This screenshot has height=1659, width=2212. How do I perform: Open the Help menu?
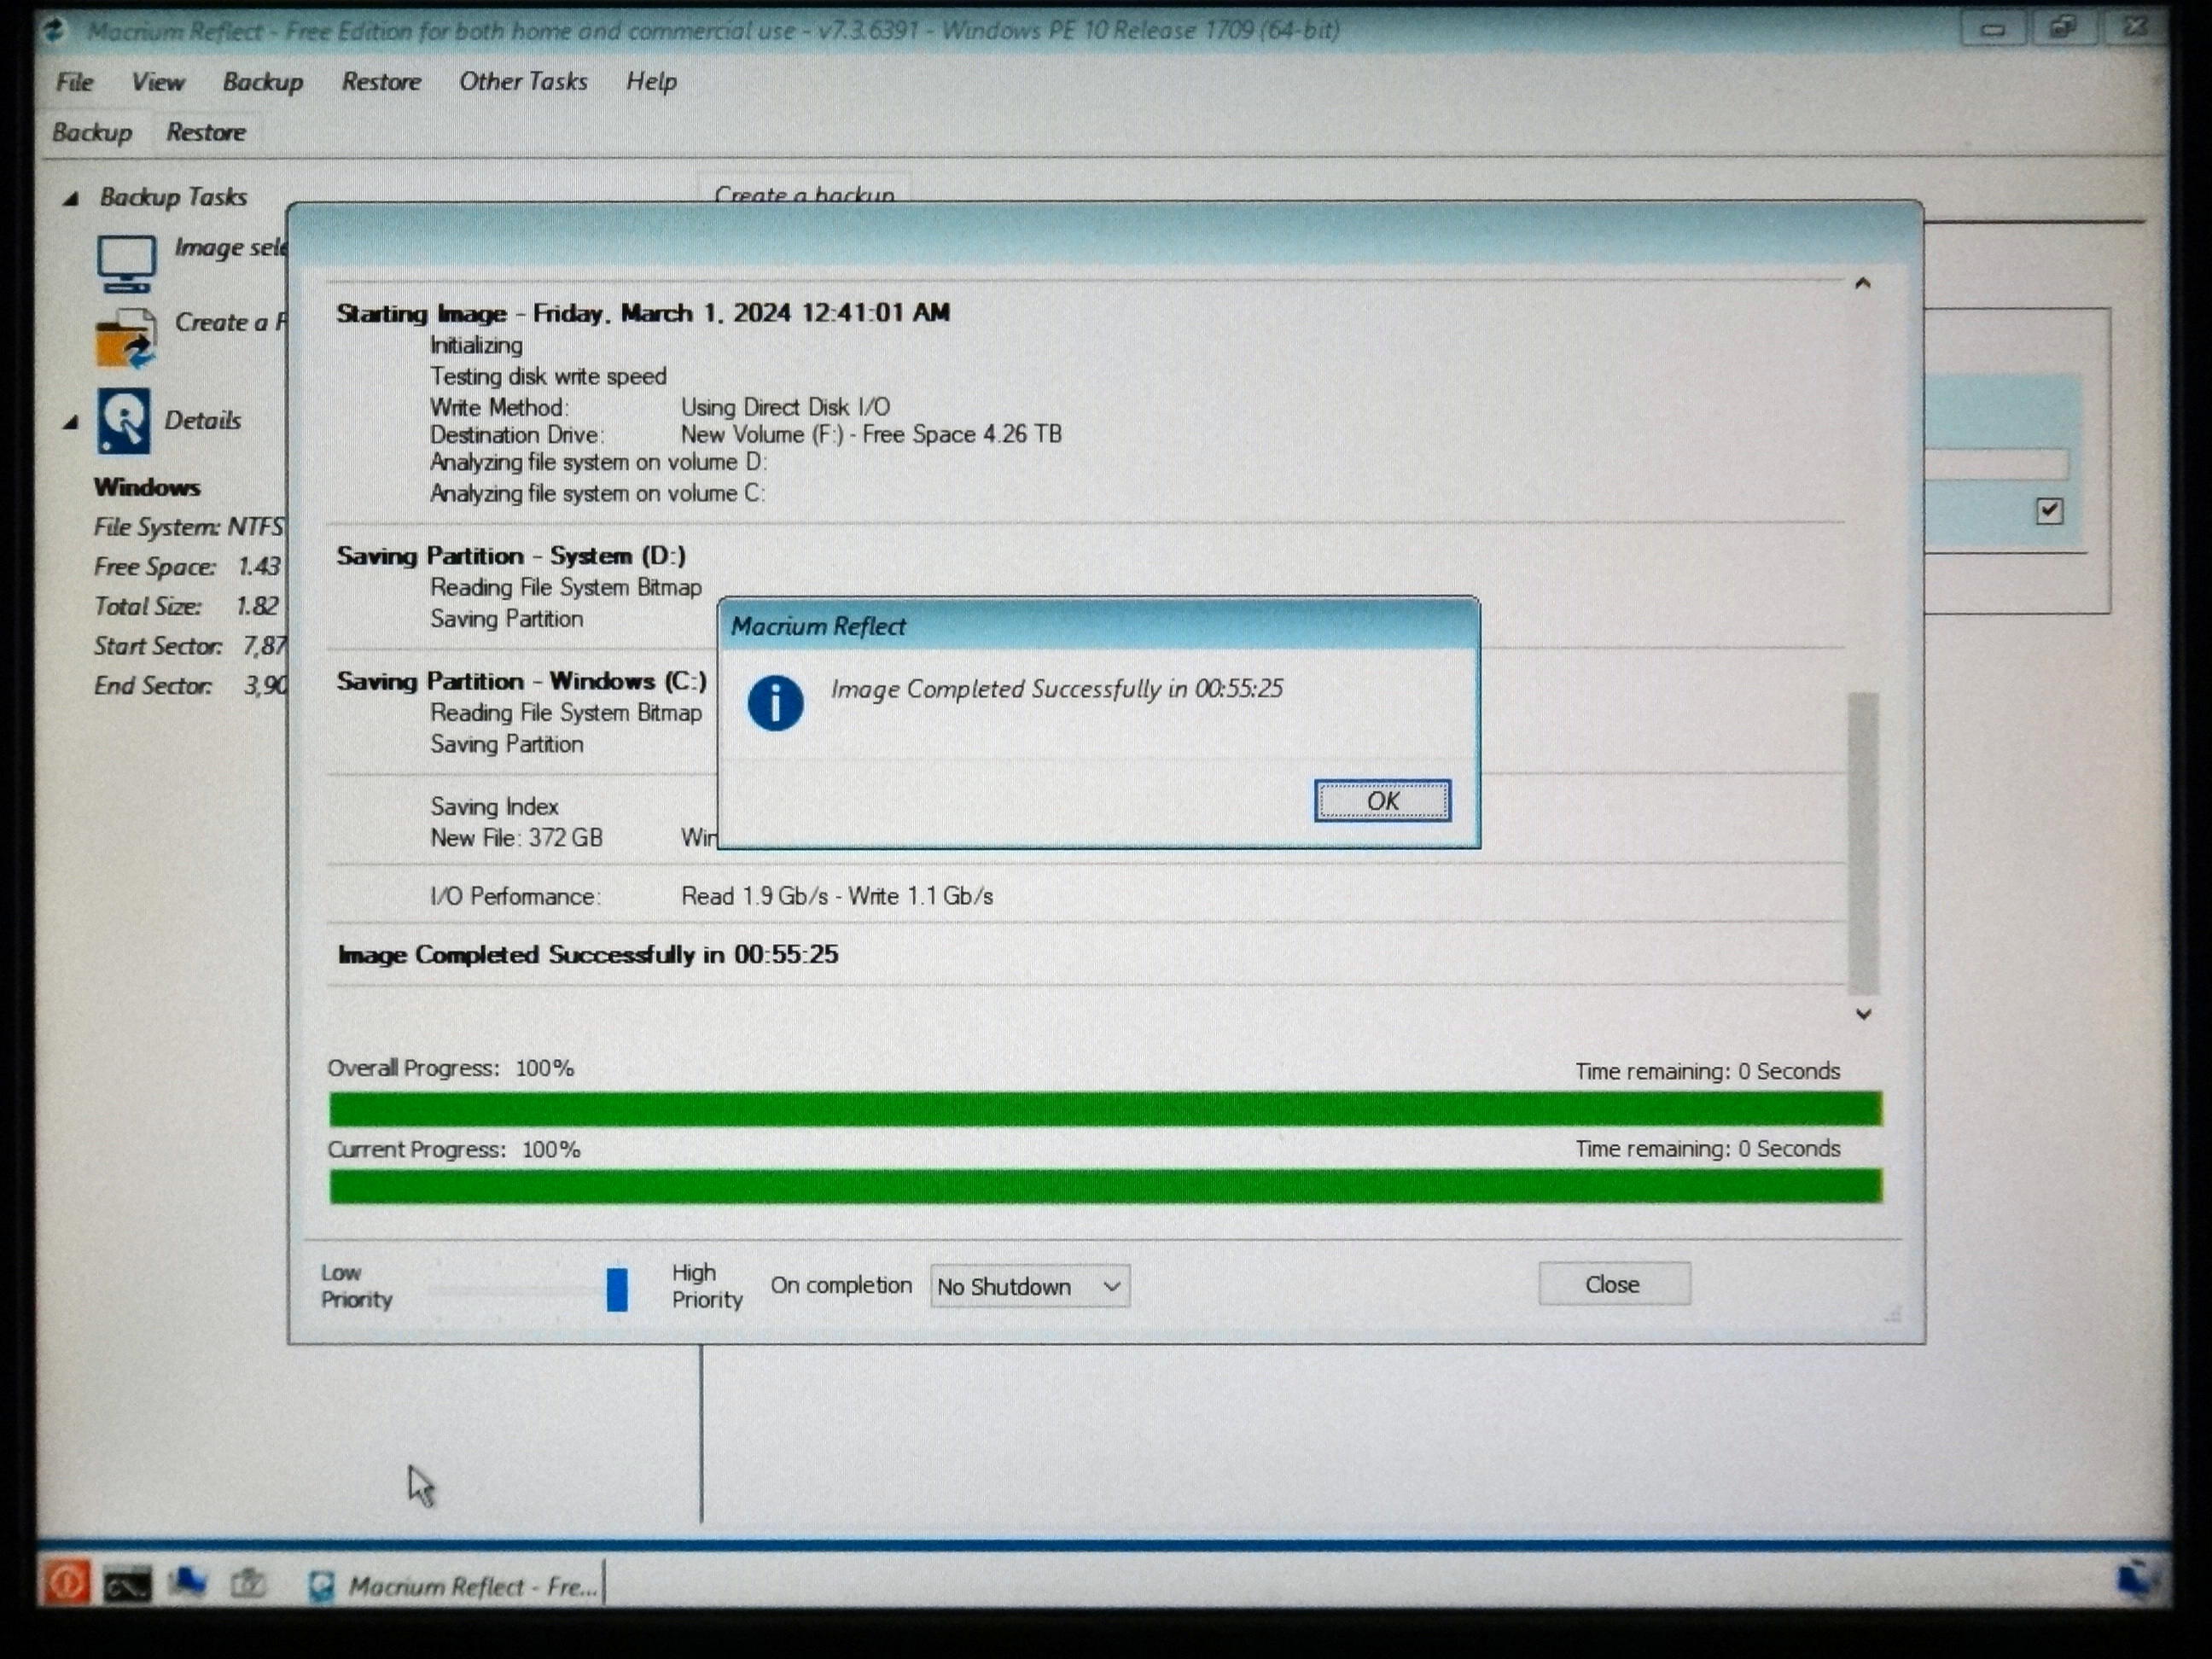652,82
